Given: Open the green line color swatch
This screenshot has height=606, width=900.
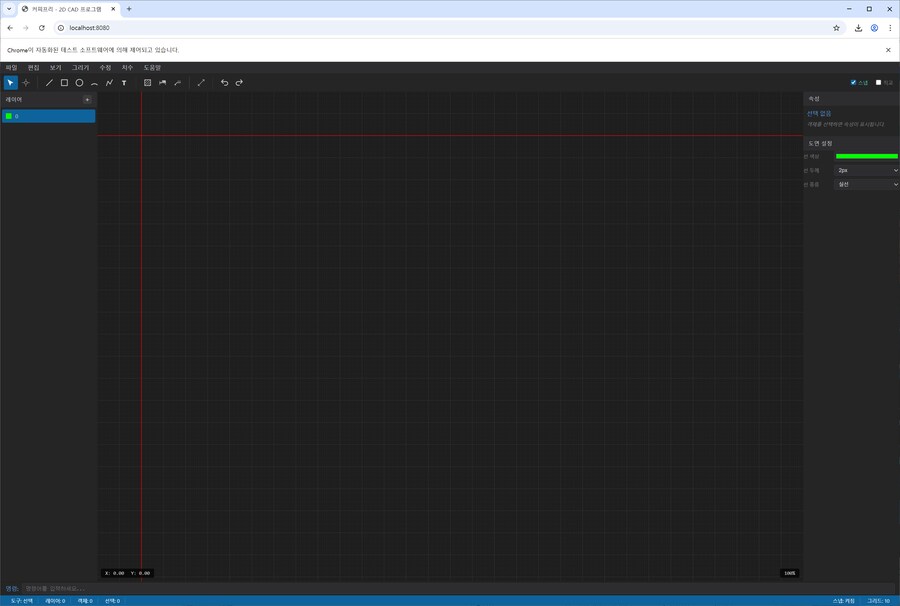Looking at the screenshot, I should [x=866, y=156].
